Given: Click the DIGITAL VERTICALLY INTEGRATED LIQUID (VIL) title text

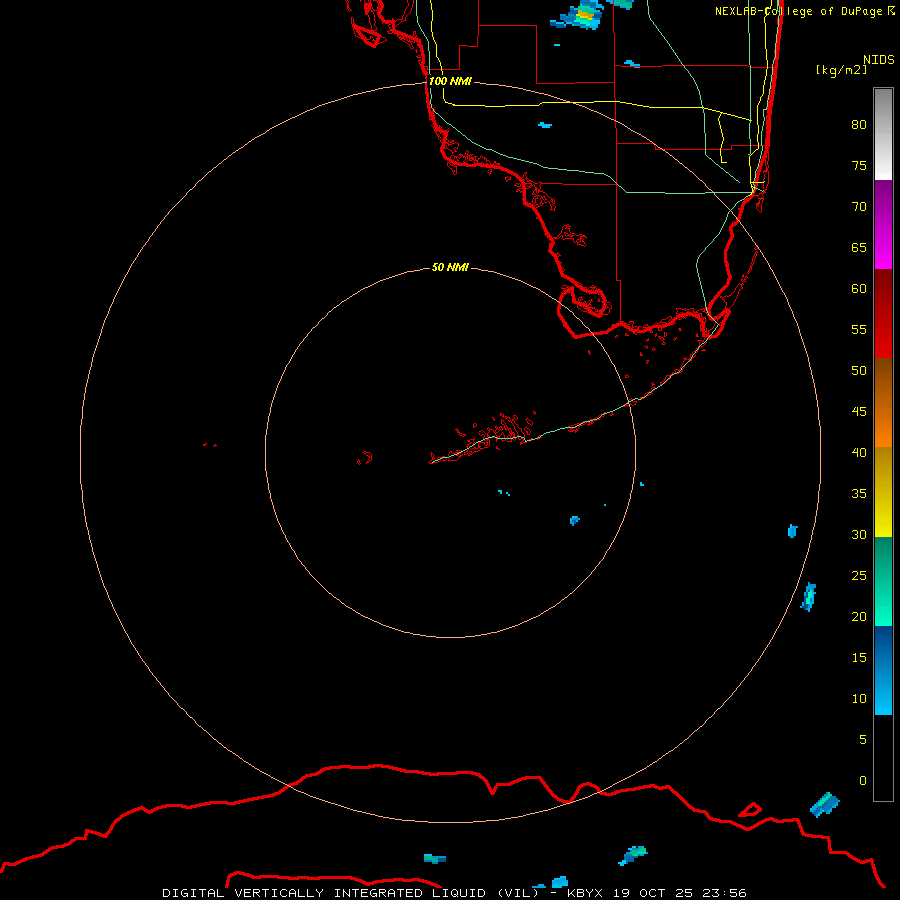Looking at the screenshot, I should (351, 893).
